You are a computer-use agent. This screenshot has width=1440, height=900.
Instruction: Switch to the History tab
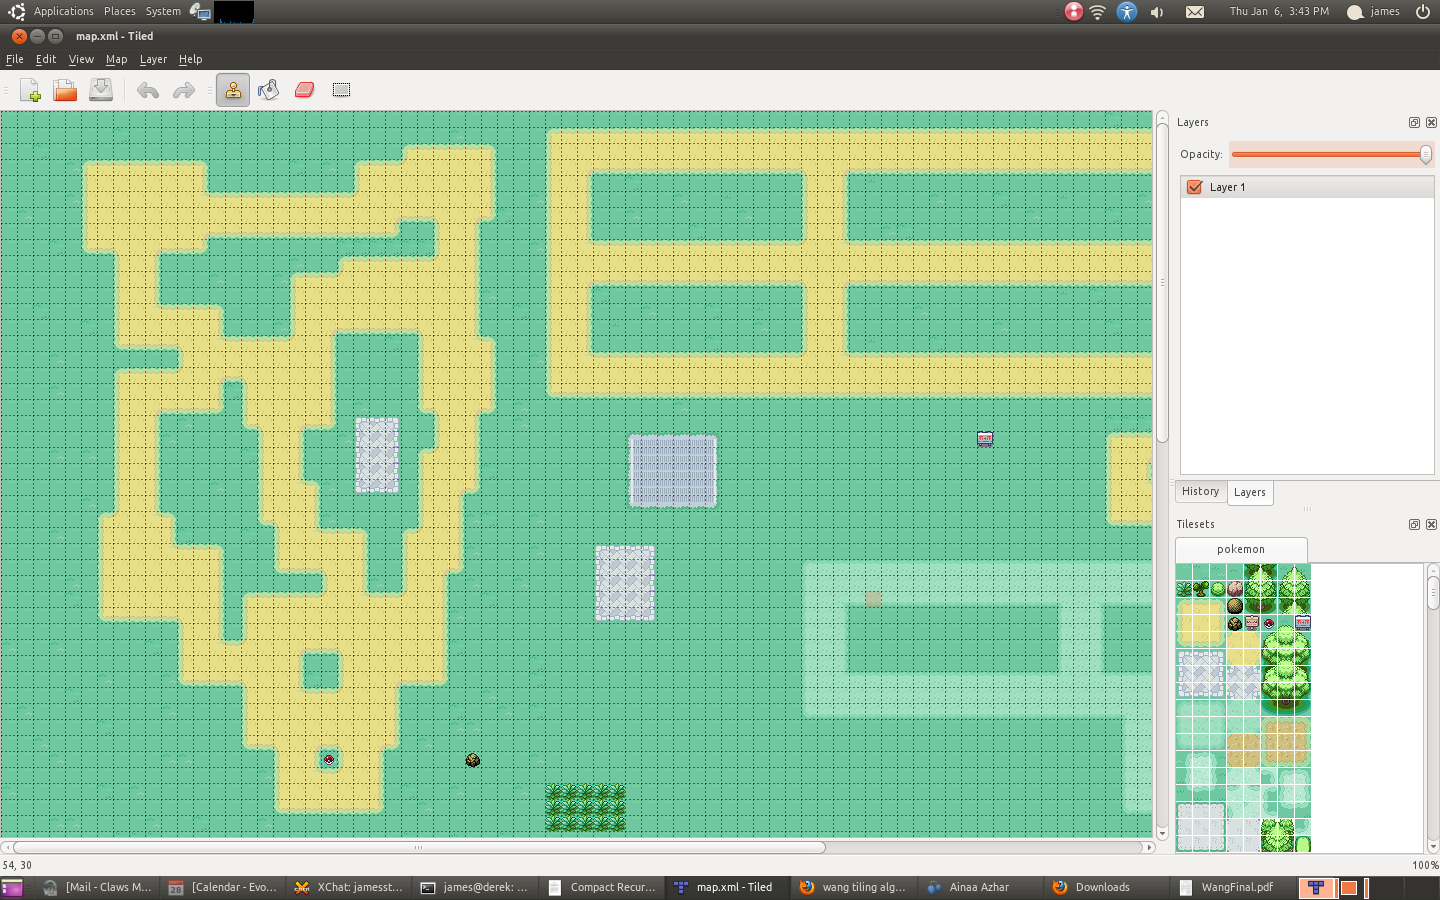click(1200, 492)
